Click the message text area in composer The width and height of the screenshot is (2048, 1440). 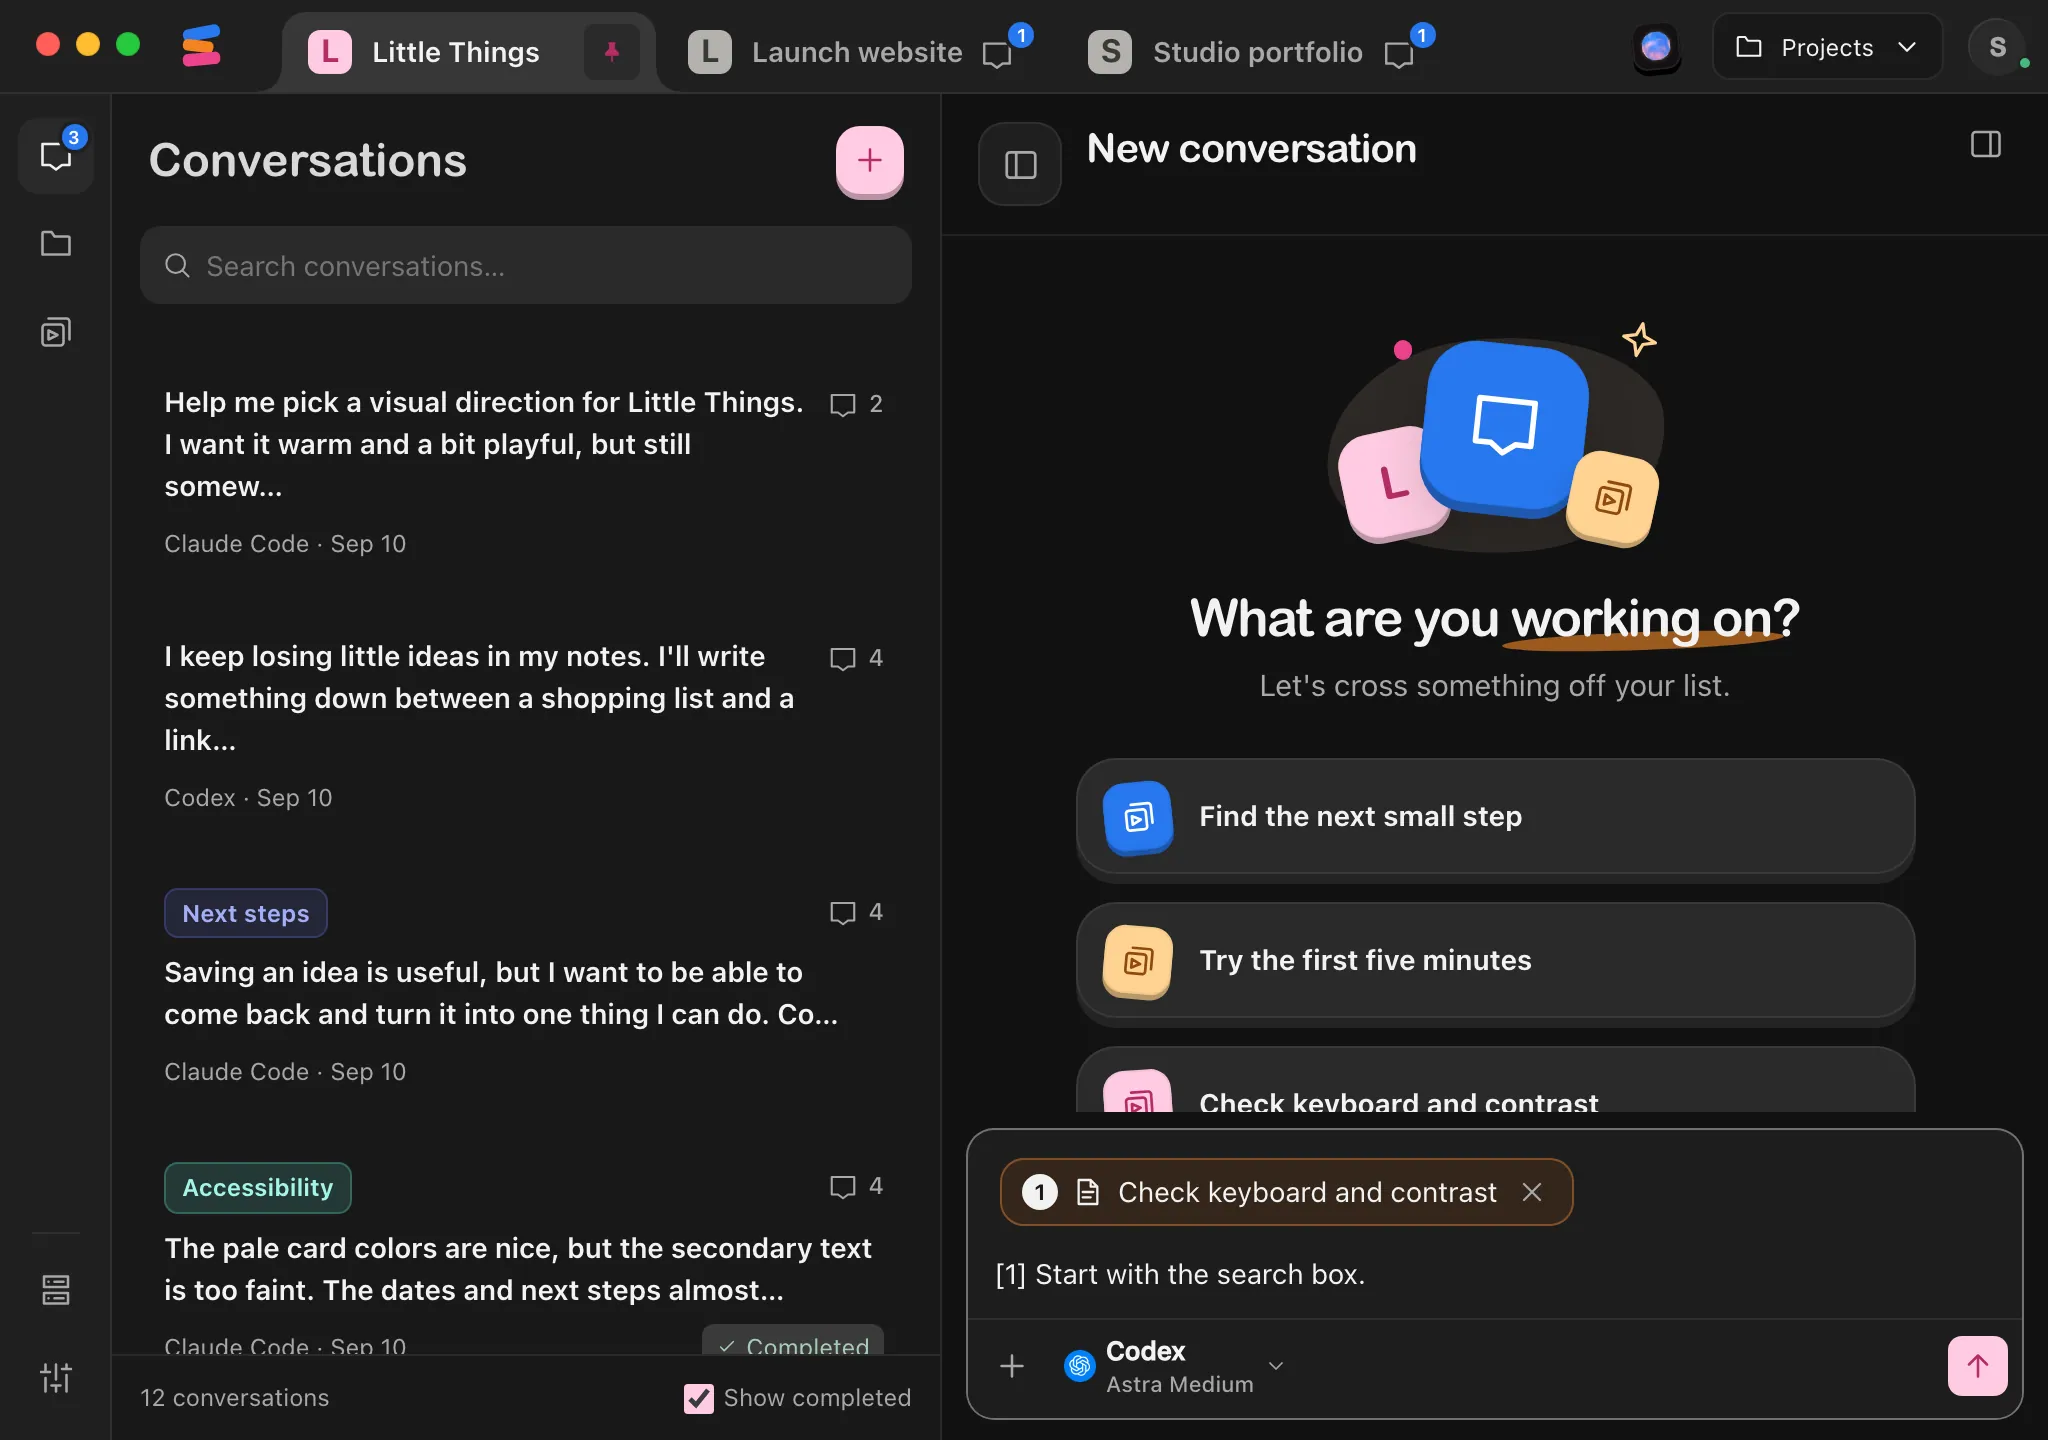point(1494,1274)
